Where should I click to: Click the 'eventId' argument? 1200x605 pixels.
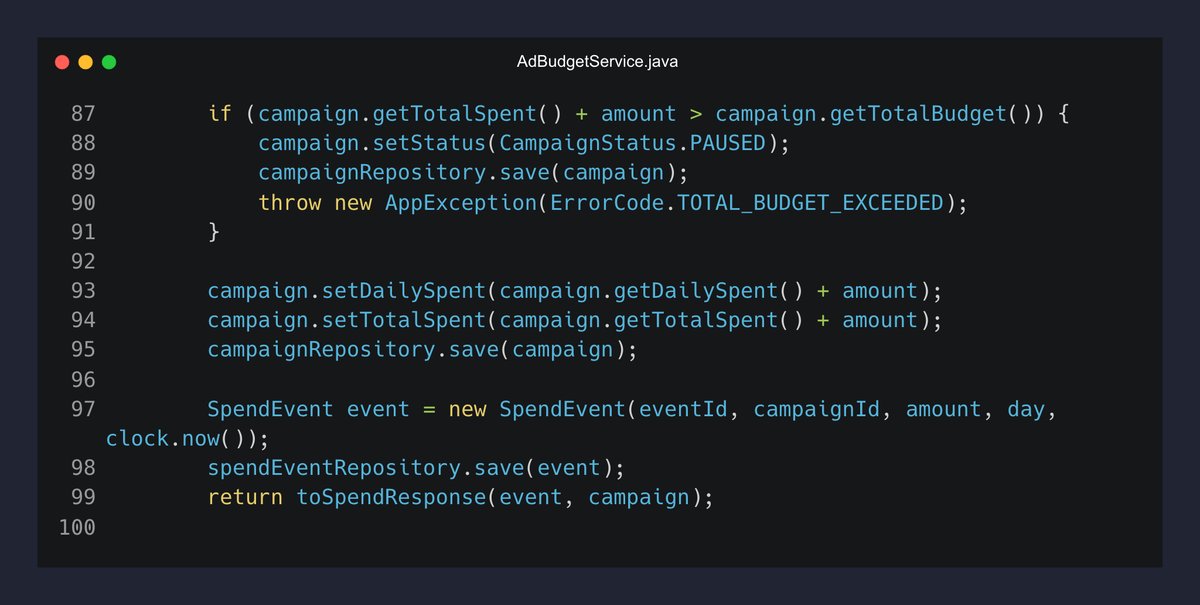pos(684,408)
